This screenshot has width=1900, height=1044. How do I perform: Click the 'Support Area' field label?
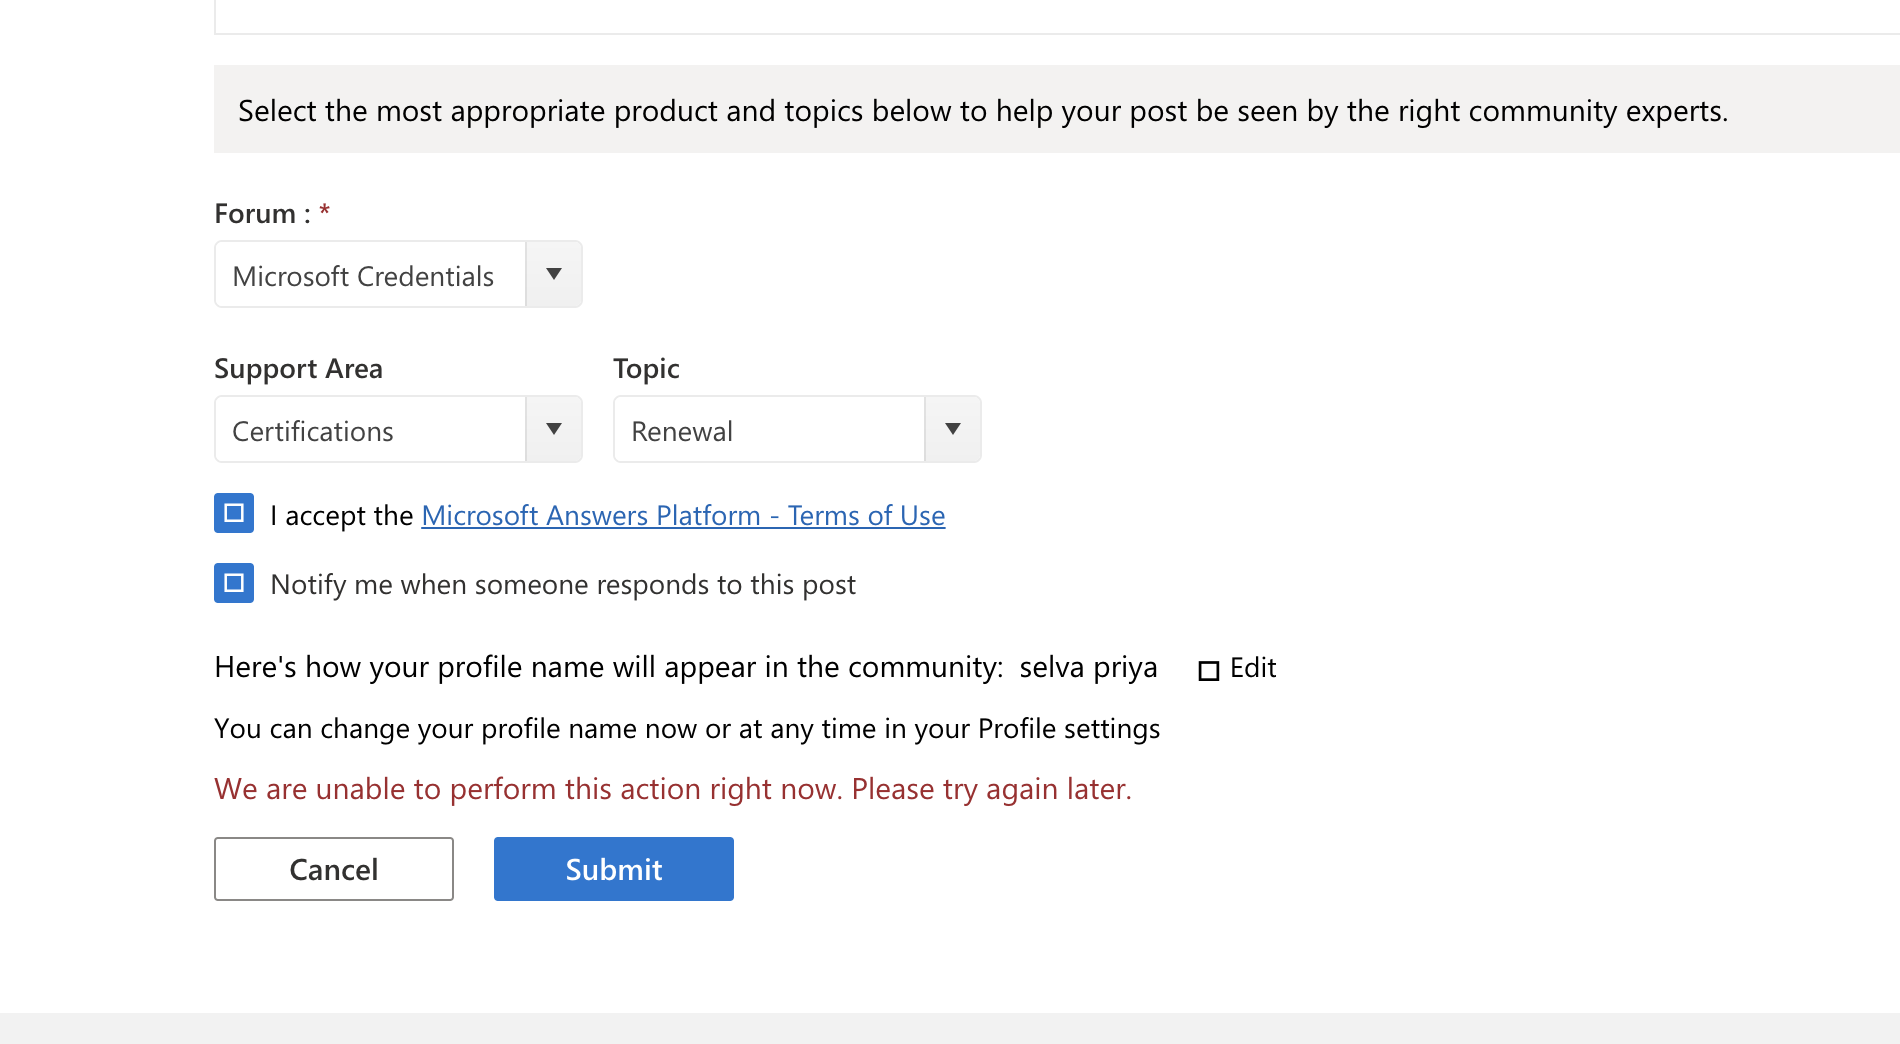[298, 369]
